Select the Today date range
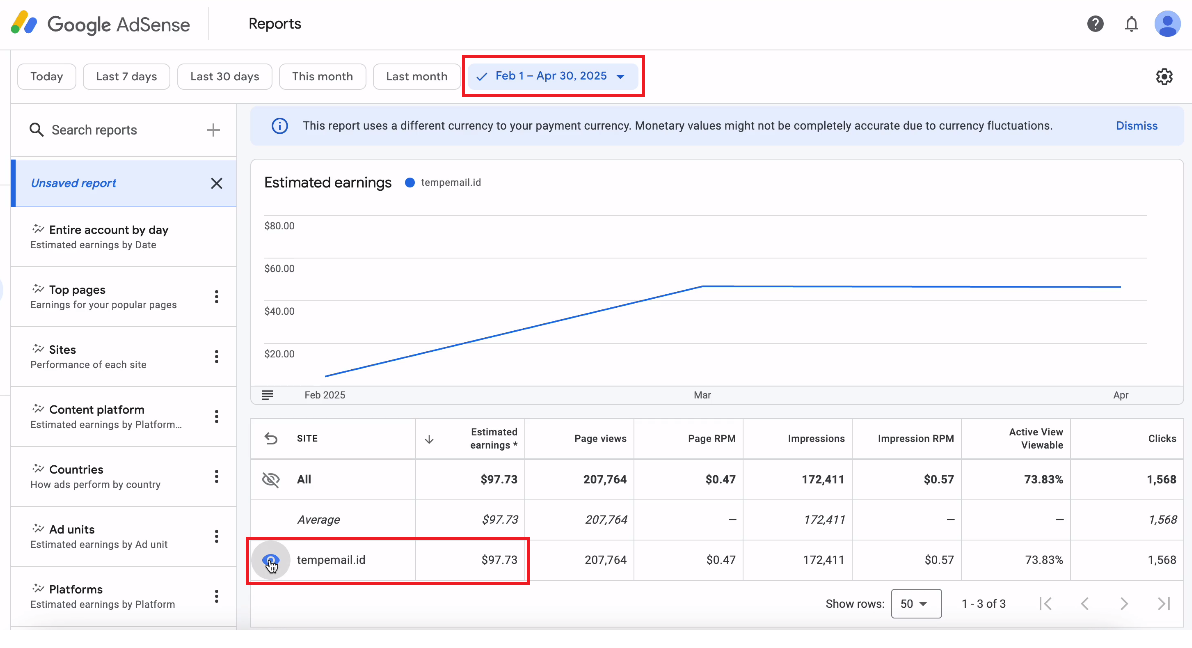This screenshot has height=648, width=1192. tap(46, 77)
